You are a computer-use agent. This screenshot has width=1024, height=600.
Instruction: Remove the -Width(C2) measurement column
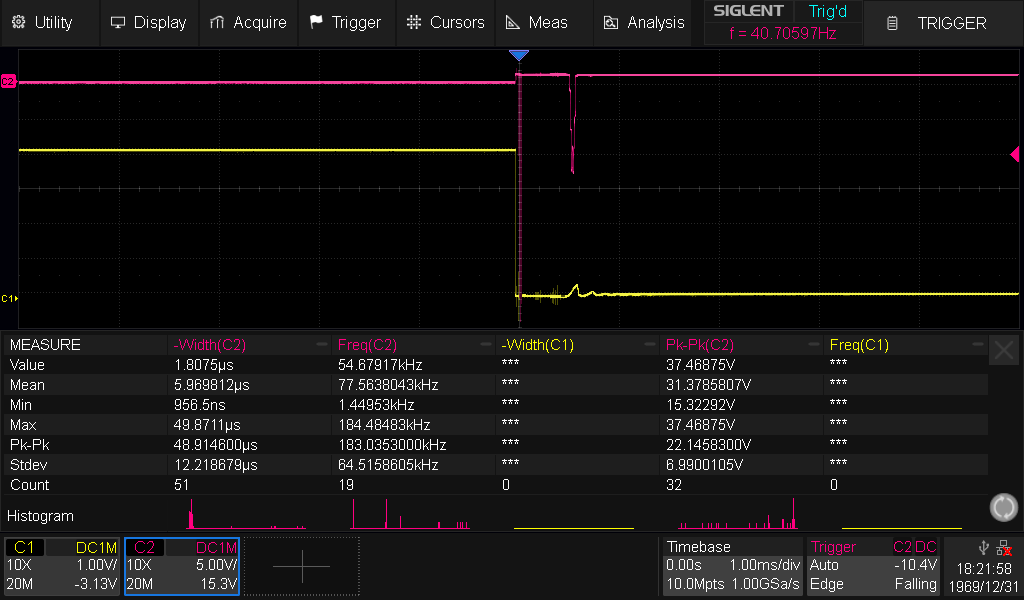[x=320, y=345]
